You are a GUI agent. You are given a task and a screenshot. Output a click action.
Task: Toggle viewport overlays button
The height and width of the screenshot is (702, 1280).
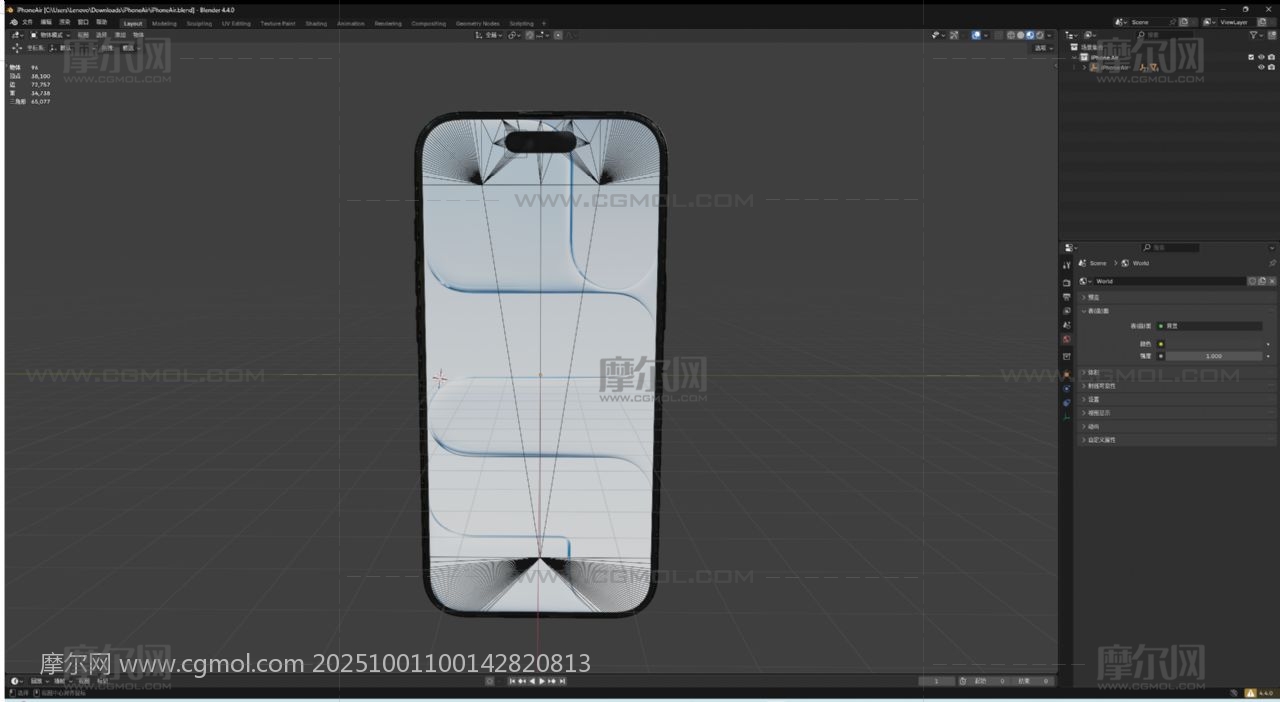coord(977,35)
